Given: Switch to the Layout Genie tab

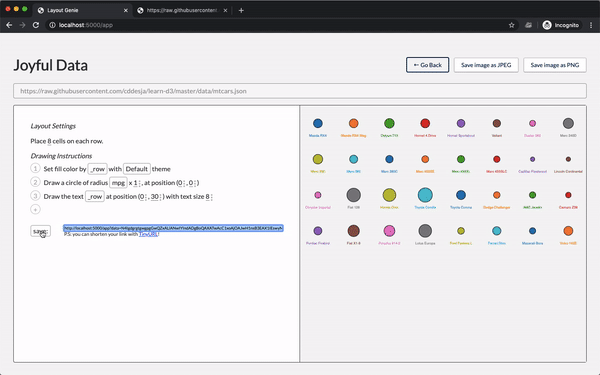Looking at the screenshot, I should point(82,10).
